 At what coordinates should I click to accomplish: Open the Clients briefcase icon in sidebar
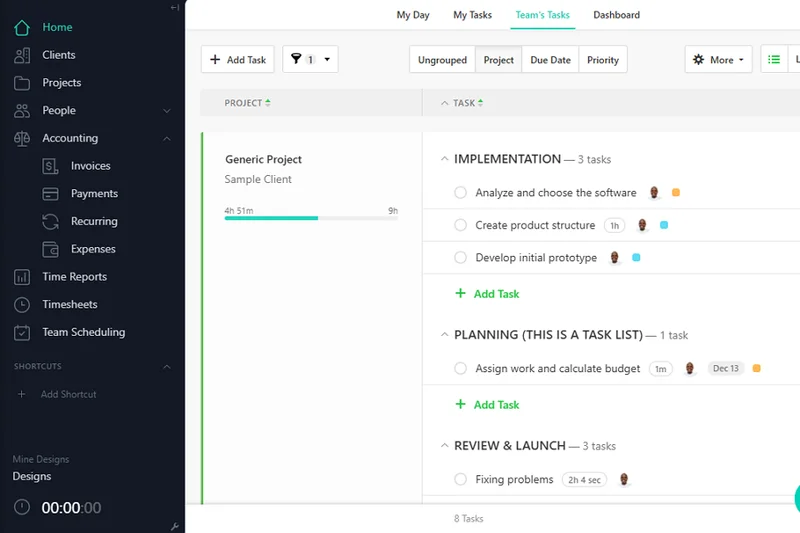coord(22,55)
